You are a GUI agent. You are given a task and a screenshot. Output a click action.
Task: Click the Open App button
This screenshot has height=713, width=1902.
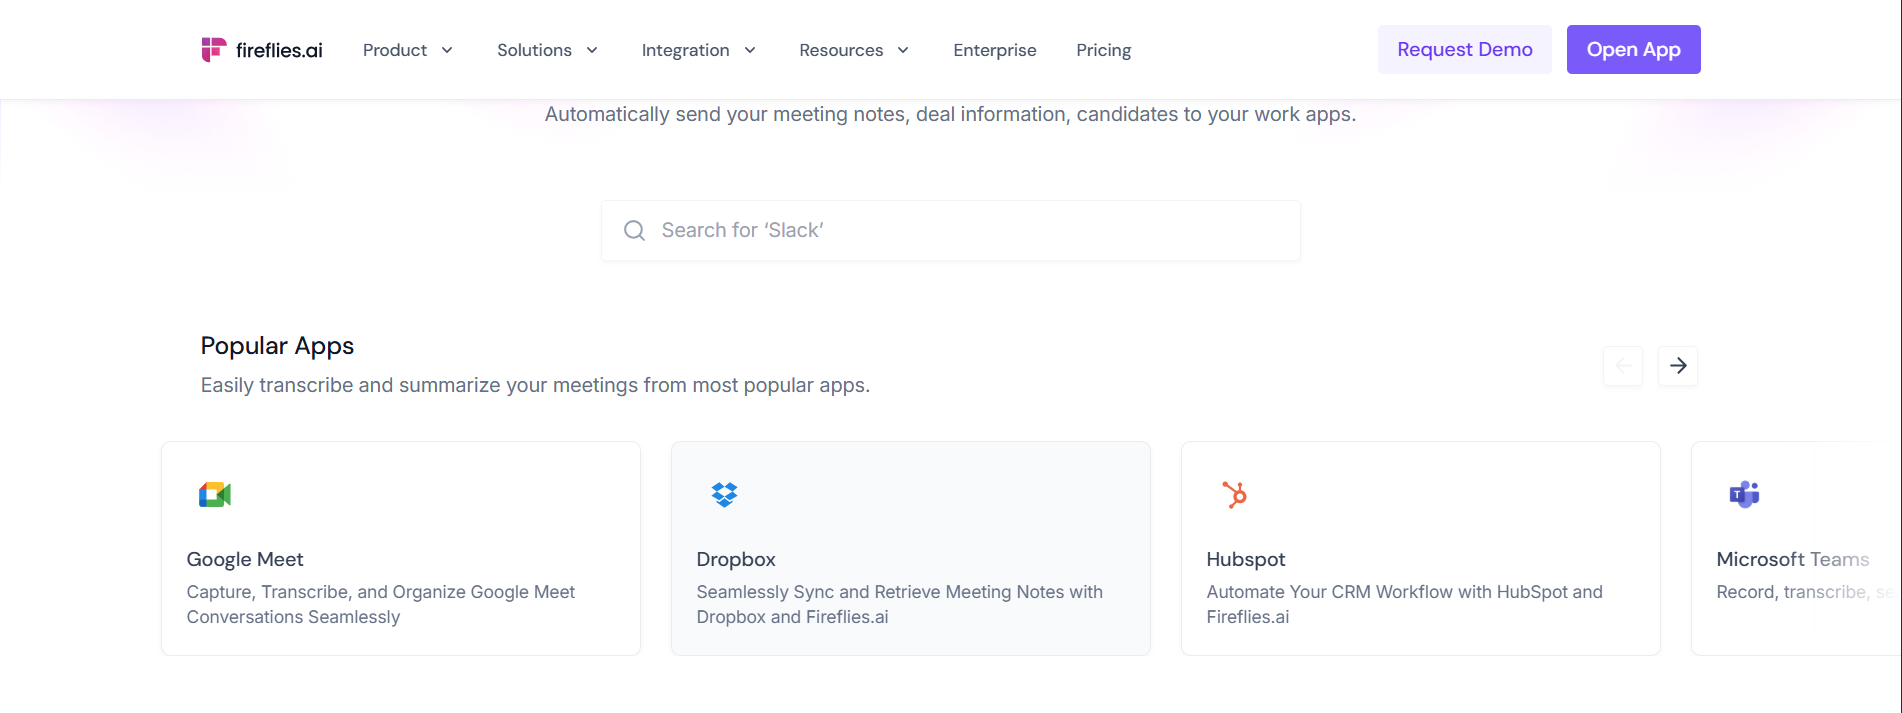1634,49
